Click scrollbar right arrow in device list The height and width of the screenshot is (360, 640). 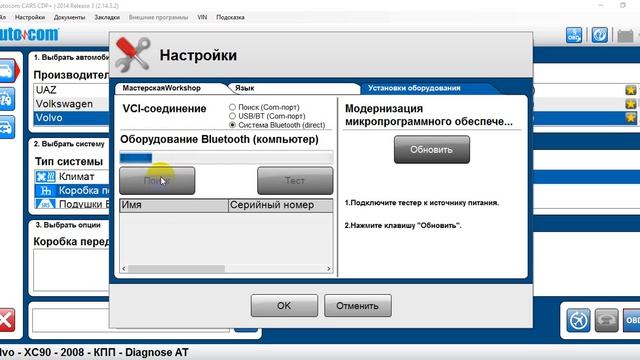click(x=329, y=269)
